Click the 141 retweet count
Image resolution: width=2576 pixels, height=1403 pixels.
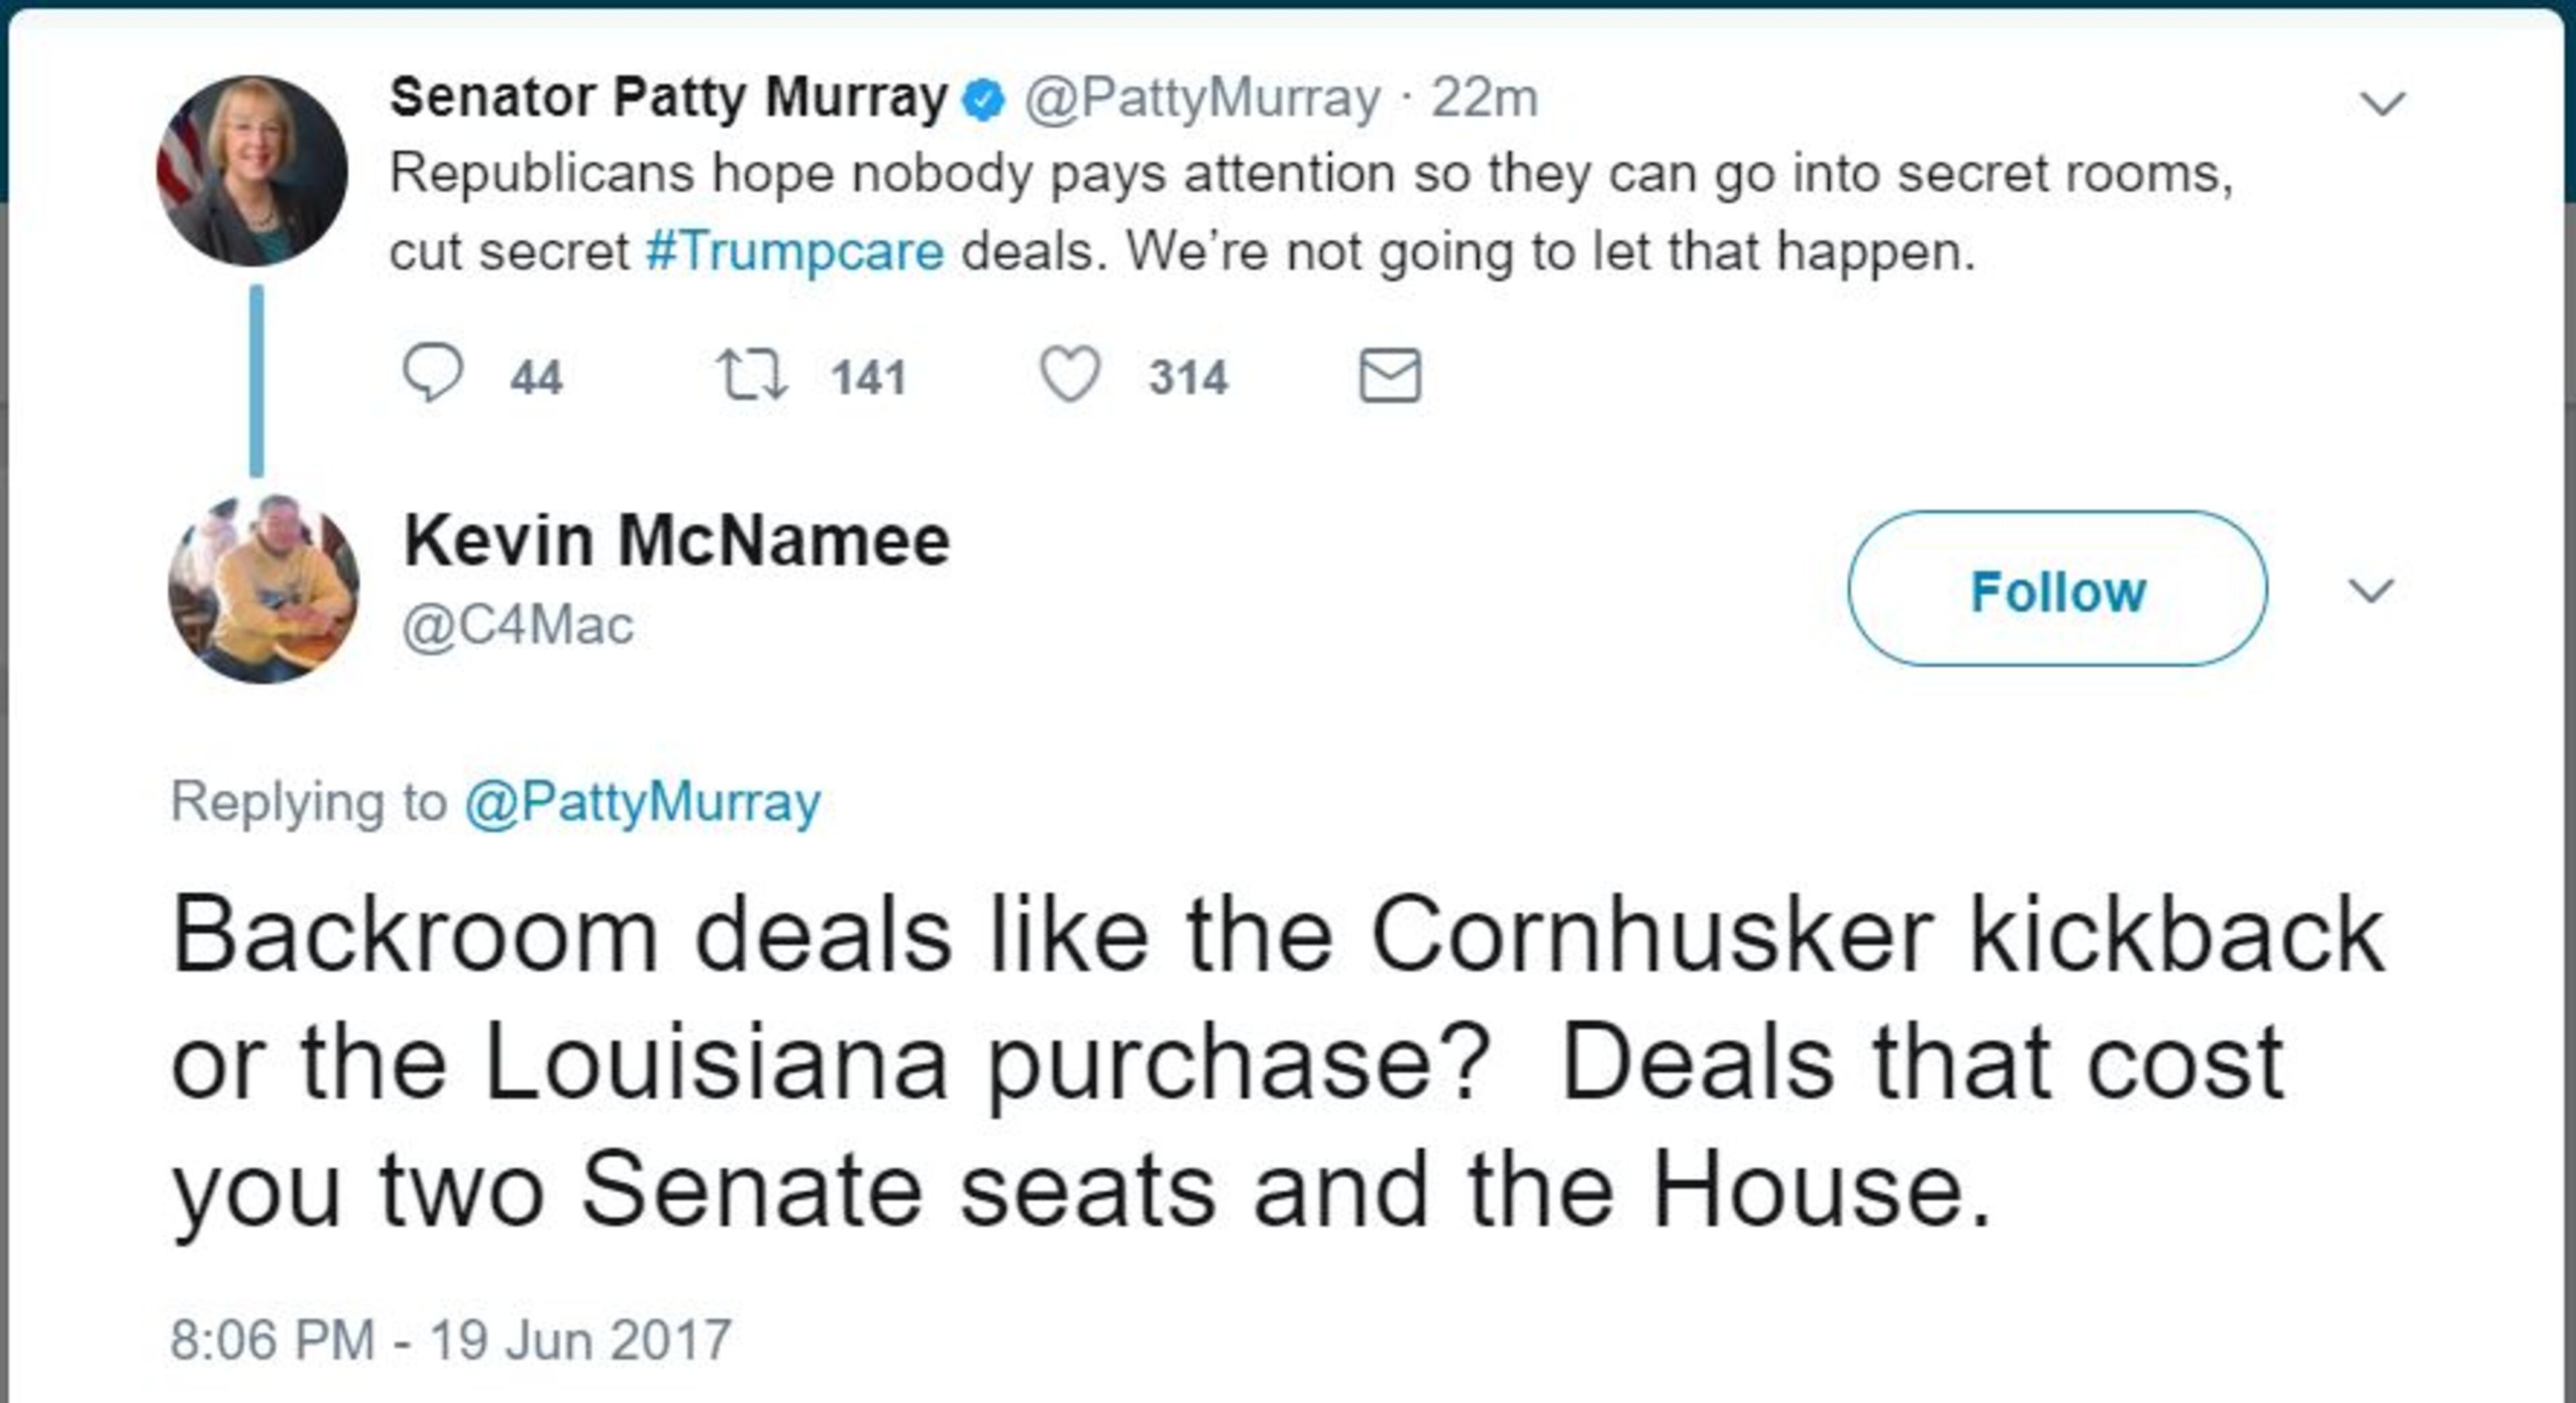coord(868,378)
